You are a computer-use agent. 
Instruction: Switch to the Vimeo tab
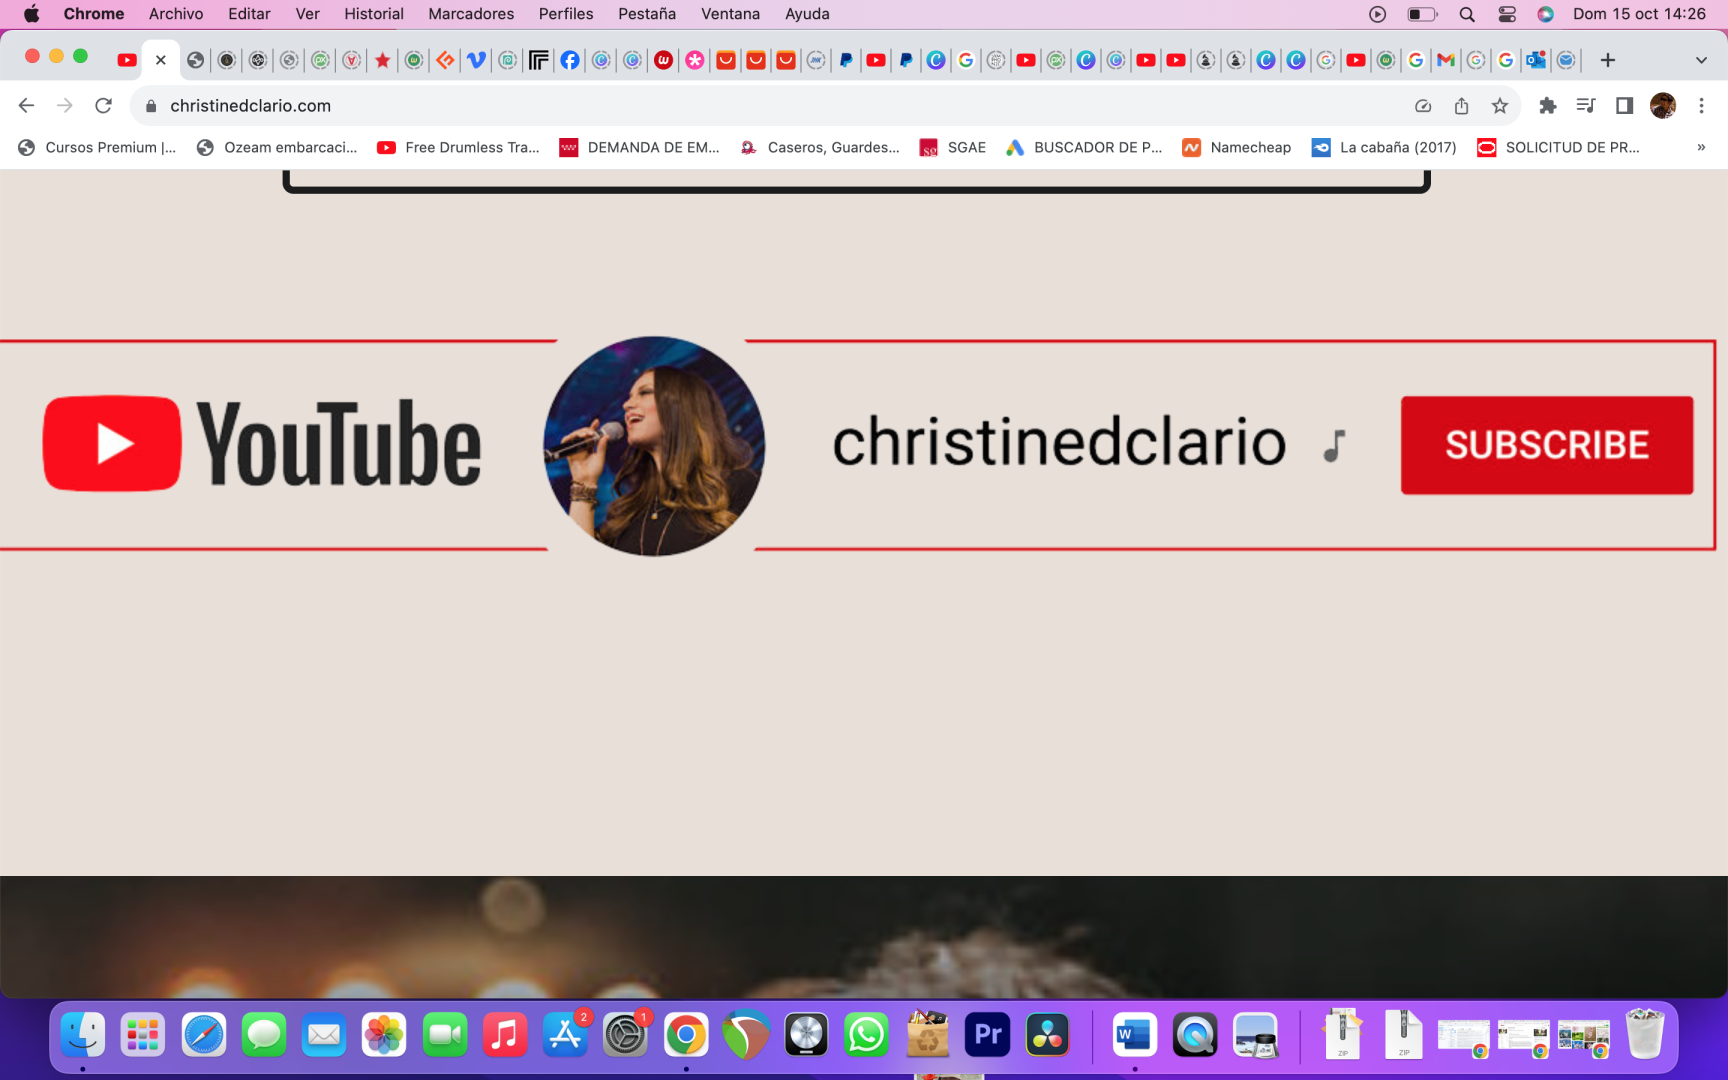[x=476, y=60]
